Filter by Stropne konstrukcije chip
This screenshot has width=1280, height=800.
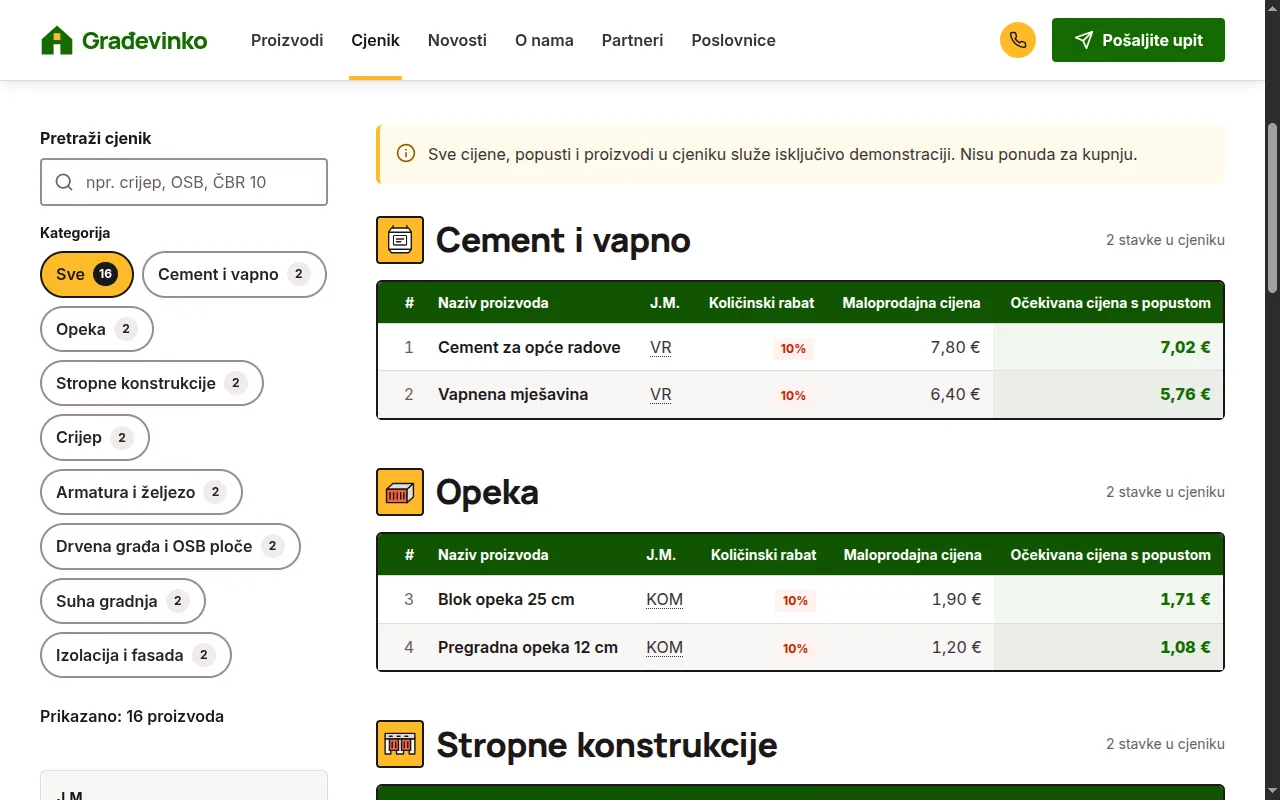tap(152, 383)
